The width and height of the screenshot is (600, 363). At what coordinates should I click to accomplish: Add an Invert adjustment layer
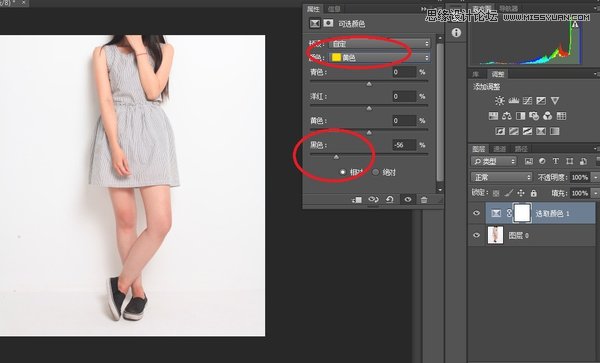[500, 132]
